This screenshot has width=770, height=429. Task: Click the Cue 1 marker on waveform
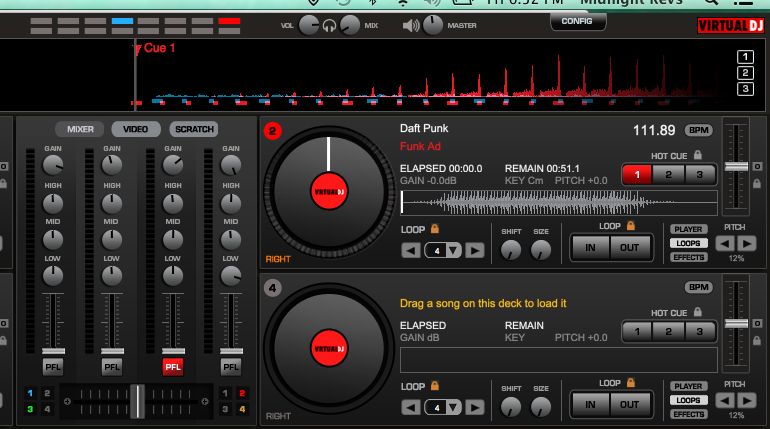[158, 48]
